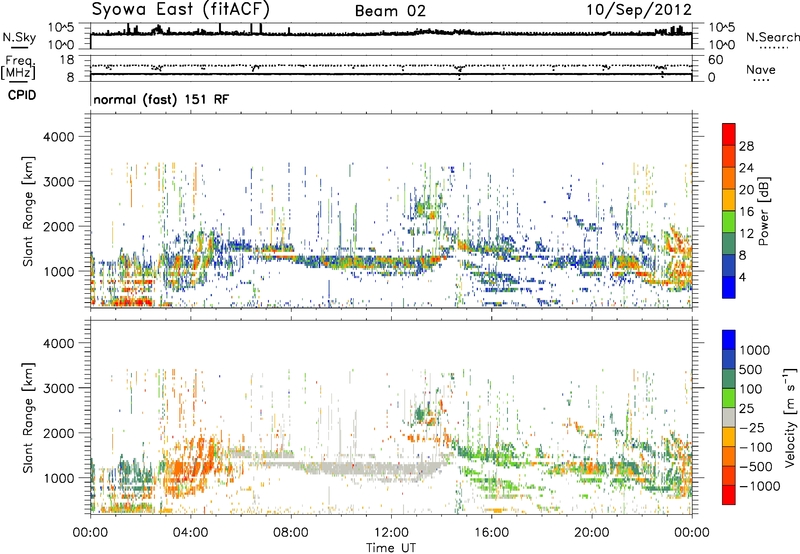
Task: Select the "N.Sky" noise label
Action: 19,37
